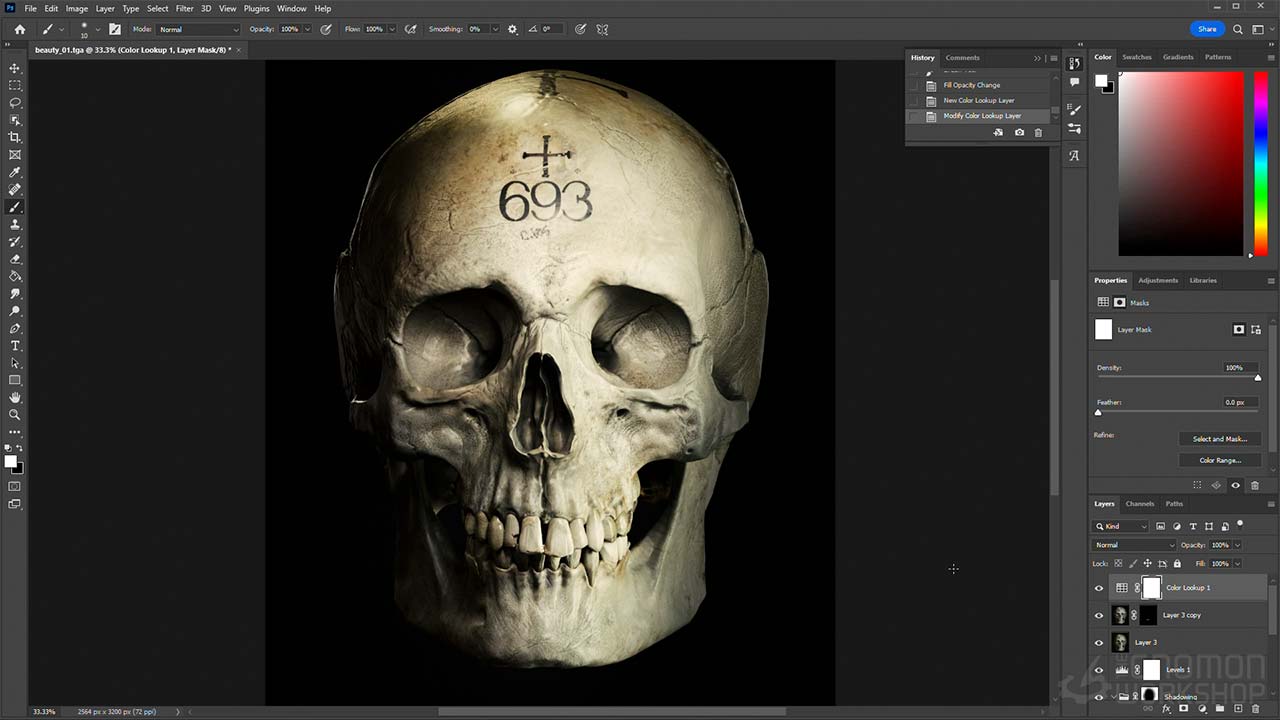Select the Move tool
The image size is (1280, 720).
(15, 68)
